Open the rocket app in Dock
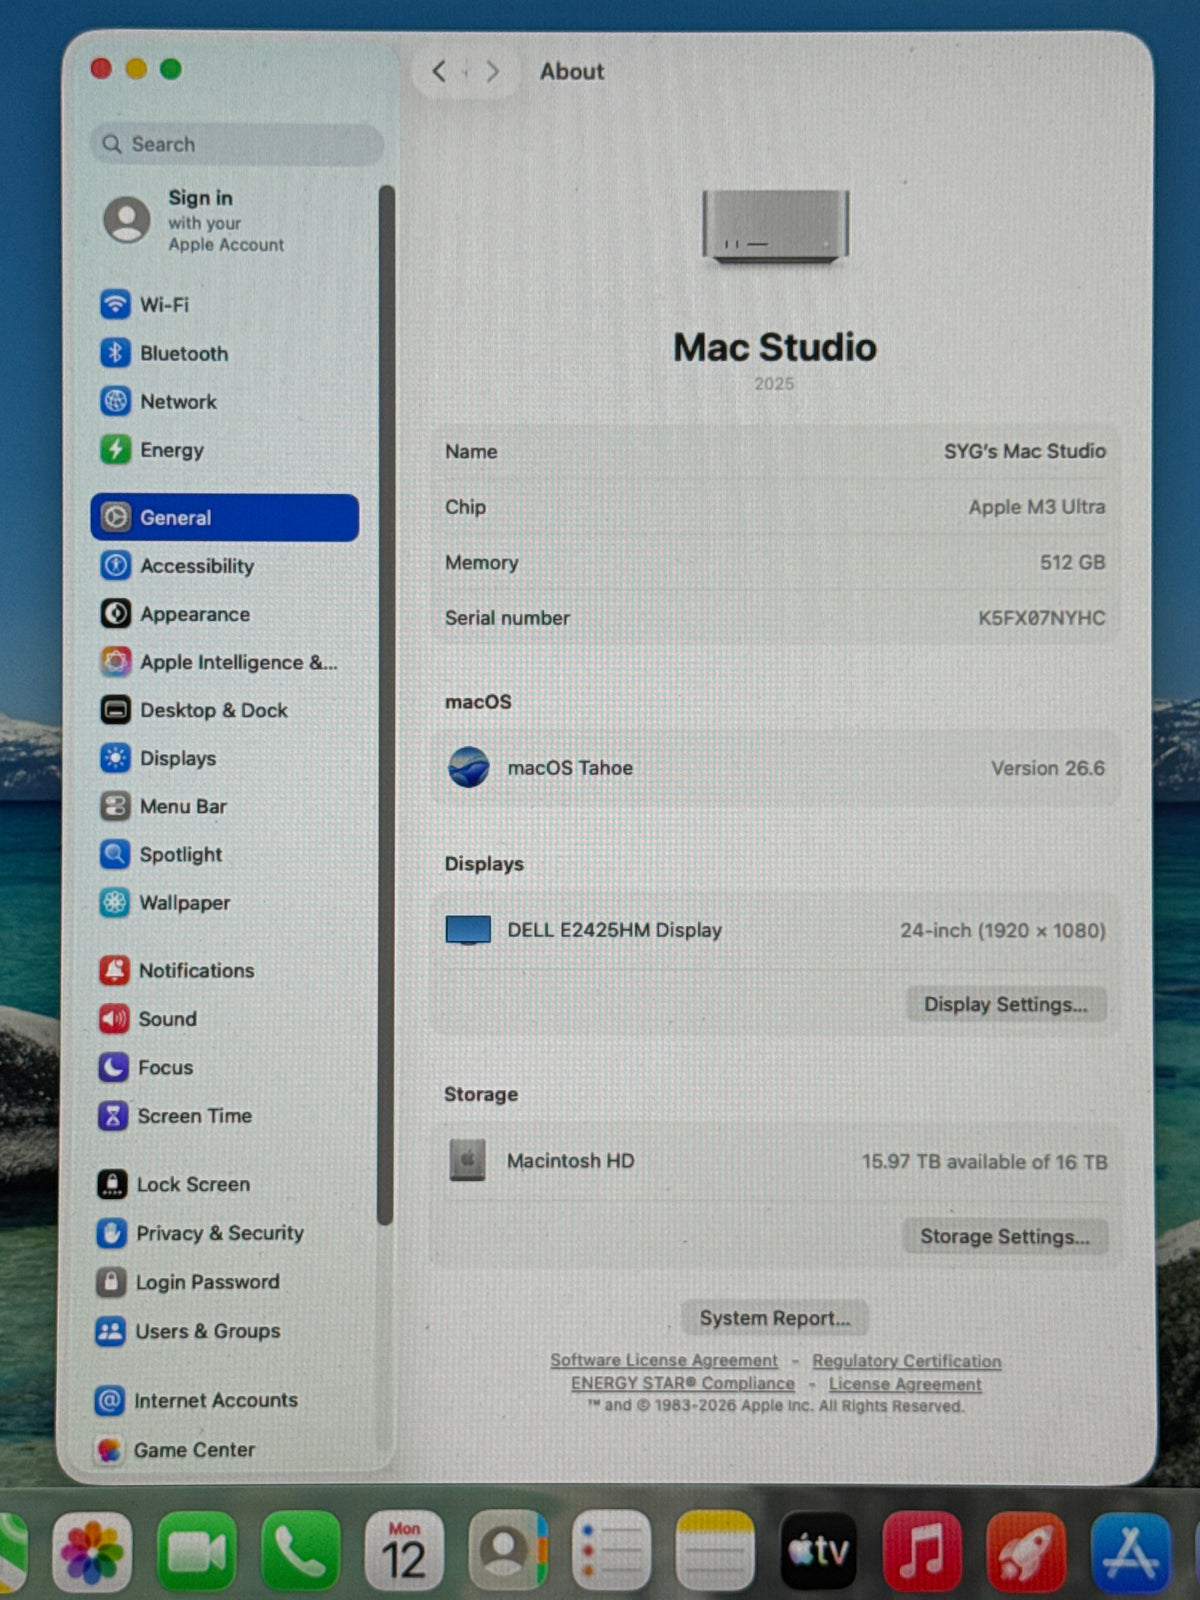The image size is (1200, 1600). coord(1026,1551)
